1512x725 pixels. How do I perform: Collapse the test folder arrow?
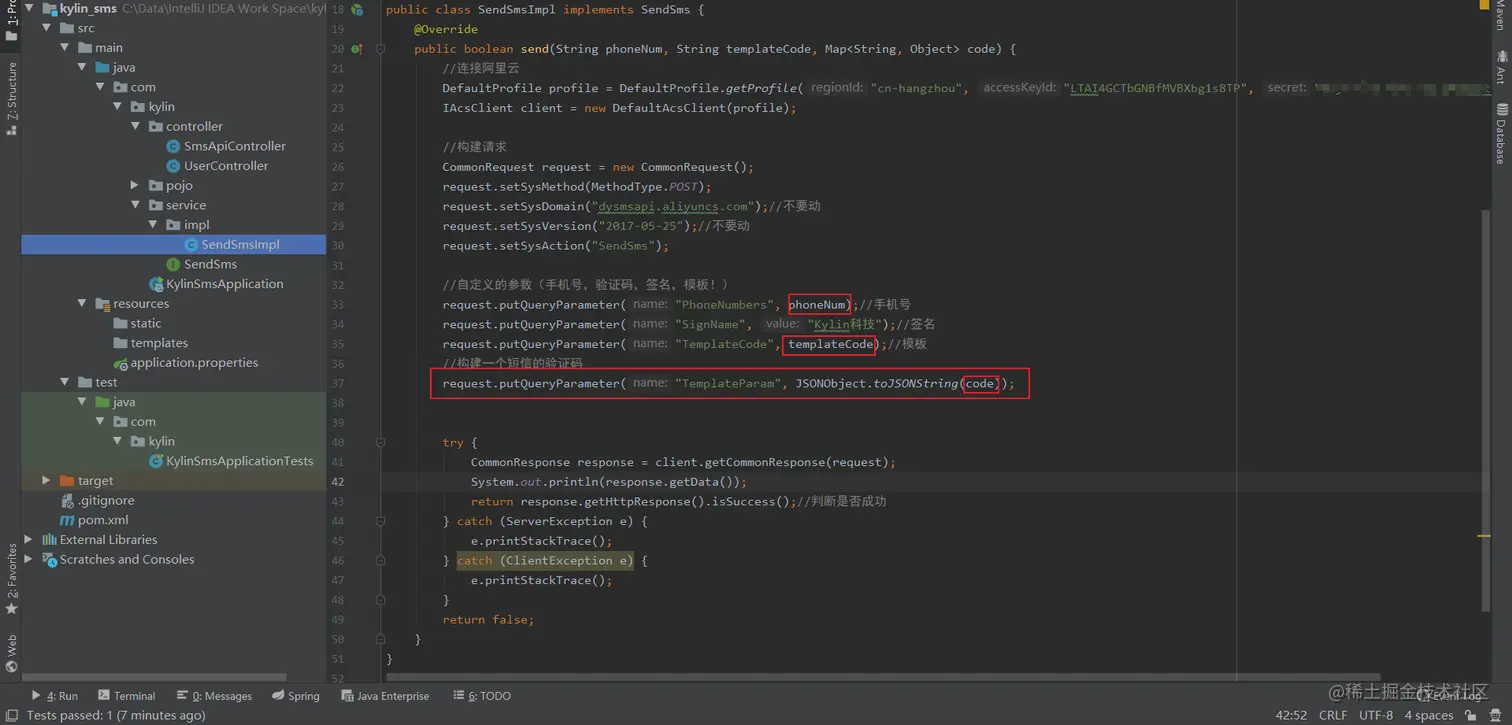[x=65, y=382]
